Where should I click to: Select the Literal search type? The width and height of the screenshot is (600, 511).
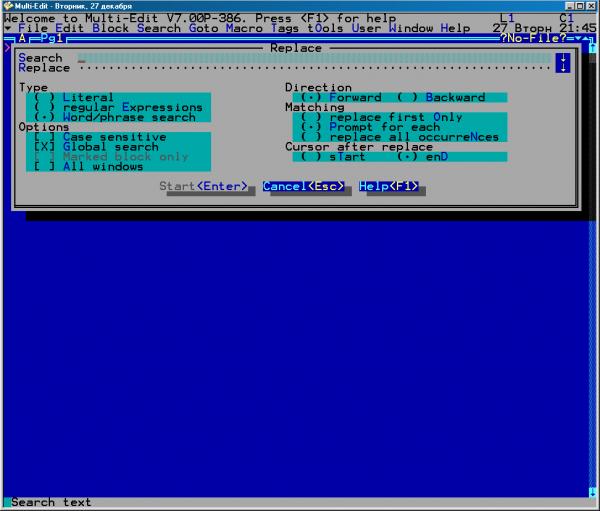pyautogui.click(x=74, y=97)
